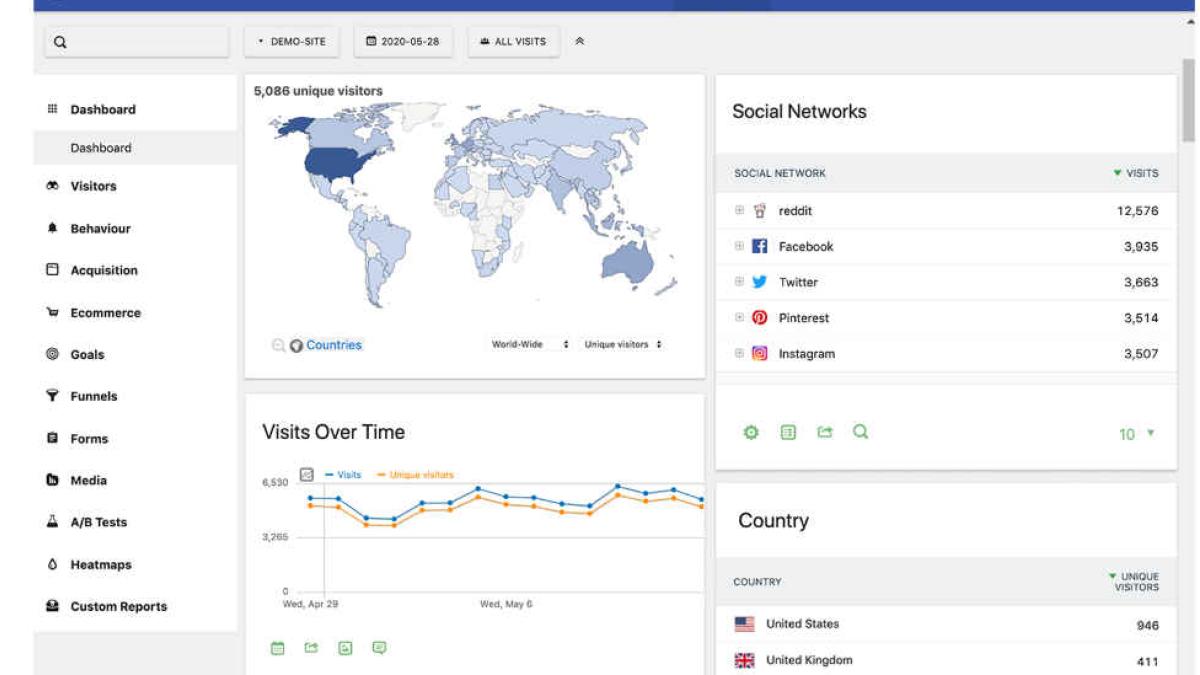Image resolution: width=1200 pixels, height=675 pixels.
Task: Click the reddit visits value 12,576
Action: [x=1138, y=211]
